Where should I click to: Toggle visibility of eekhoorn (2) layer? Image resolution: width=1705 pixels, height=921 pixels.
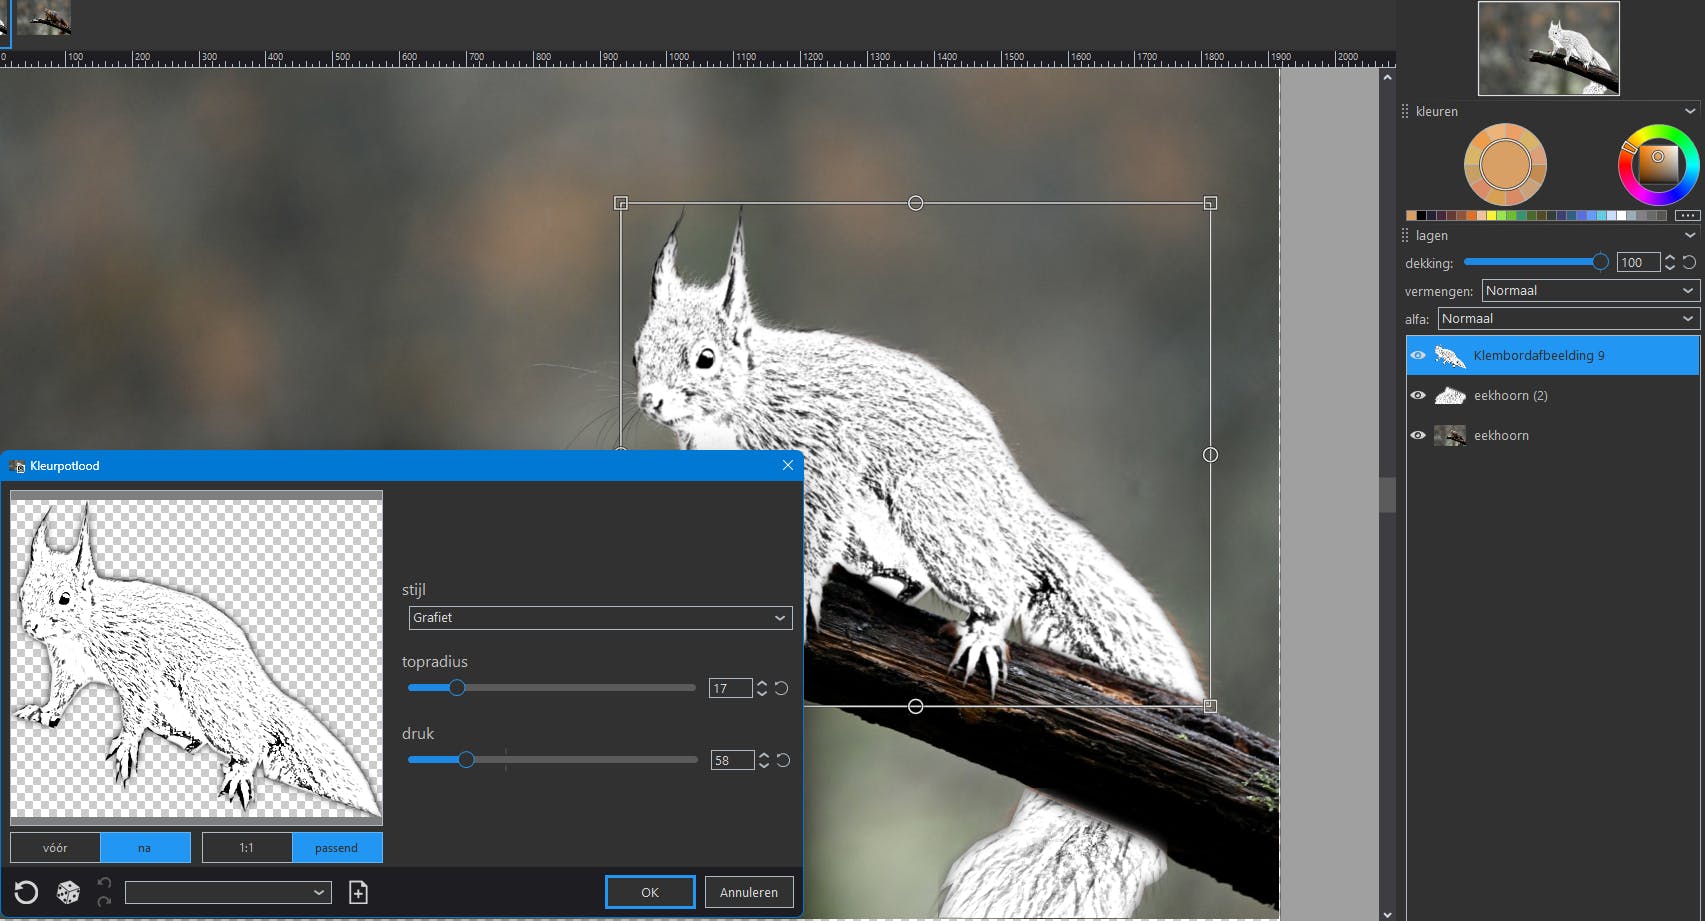[x=1418, y=395]
